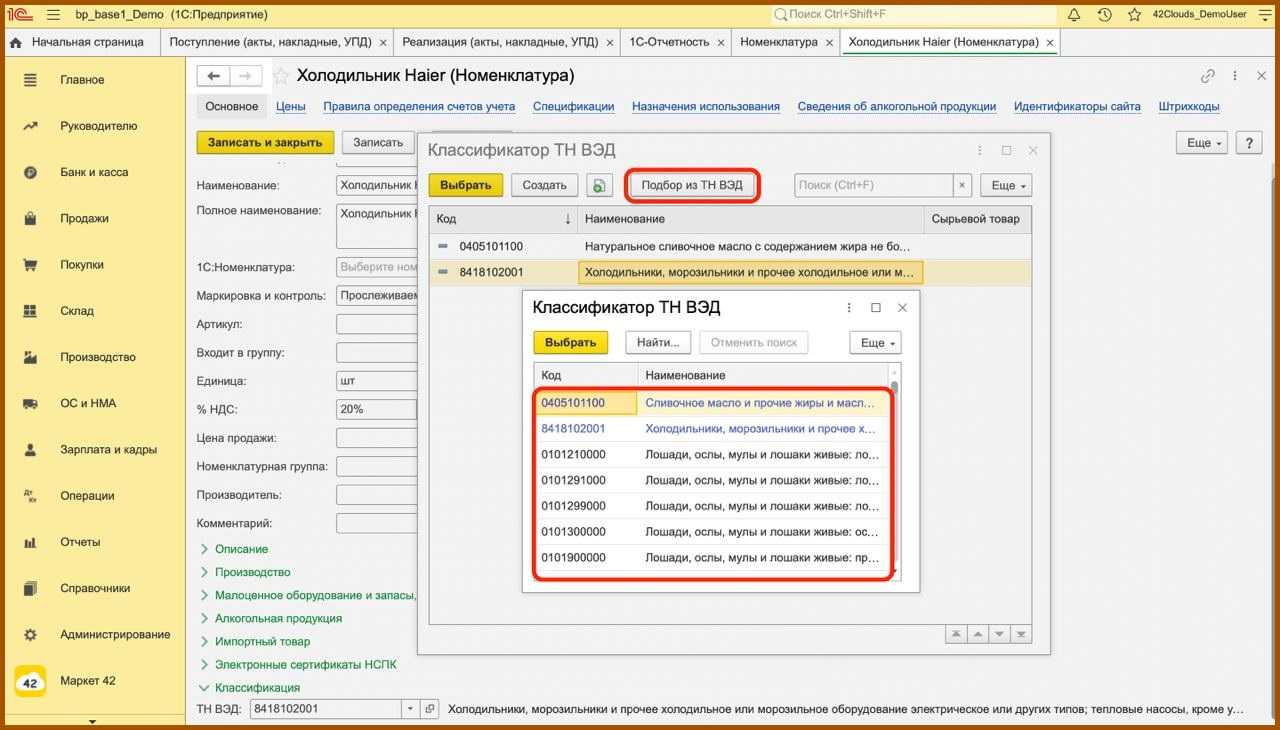Open Правила определения счетов учета link
Image resolution: width=1280 pixels, height=730 pixels.
coord(419,107)
